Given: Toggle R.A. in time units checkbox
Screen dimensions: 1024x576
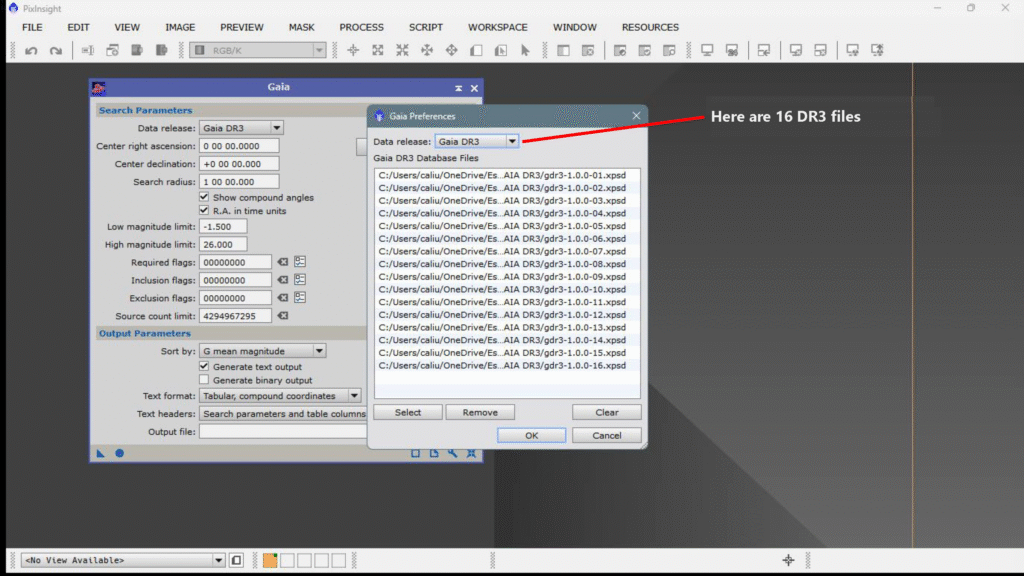Looking at the screenshot, I should click(204, 210).
